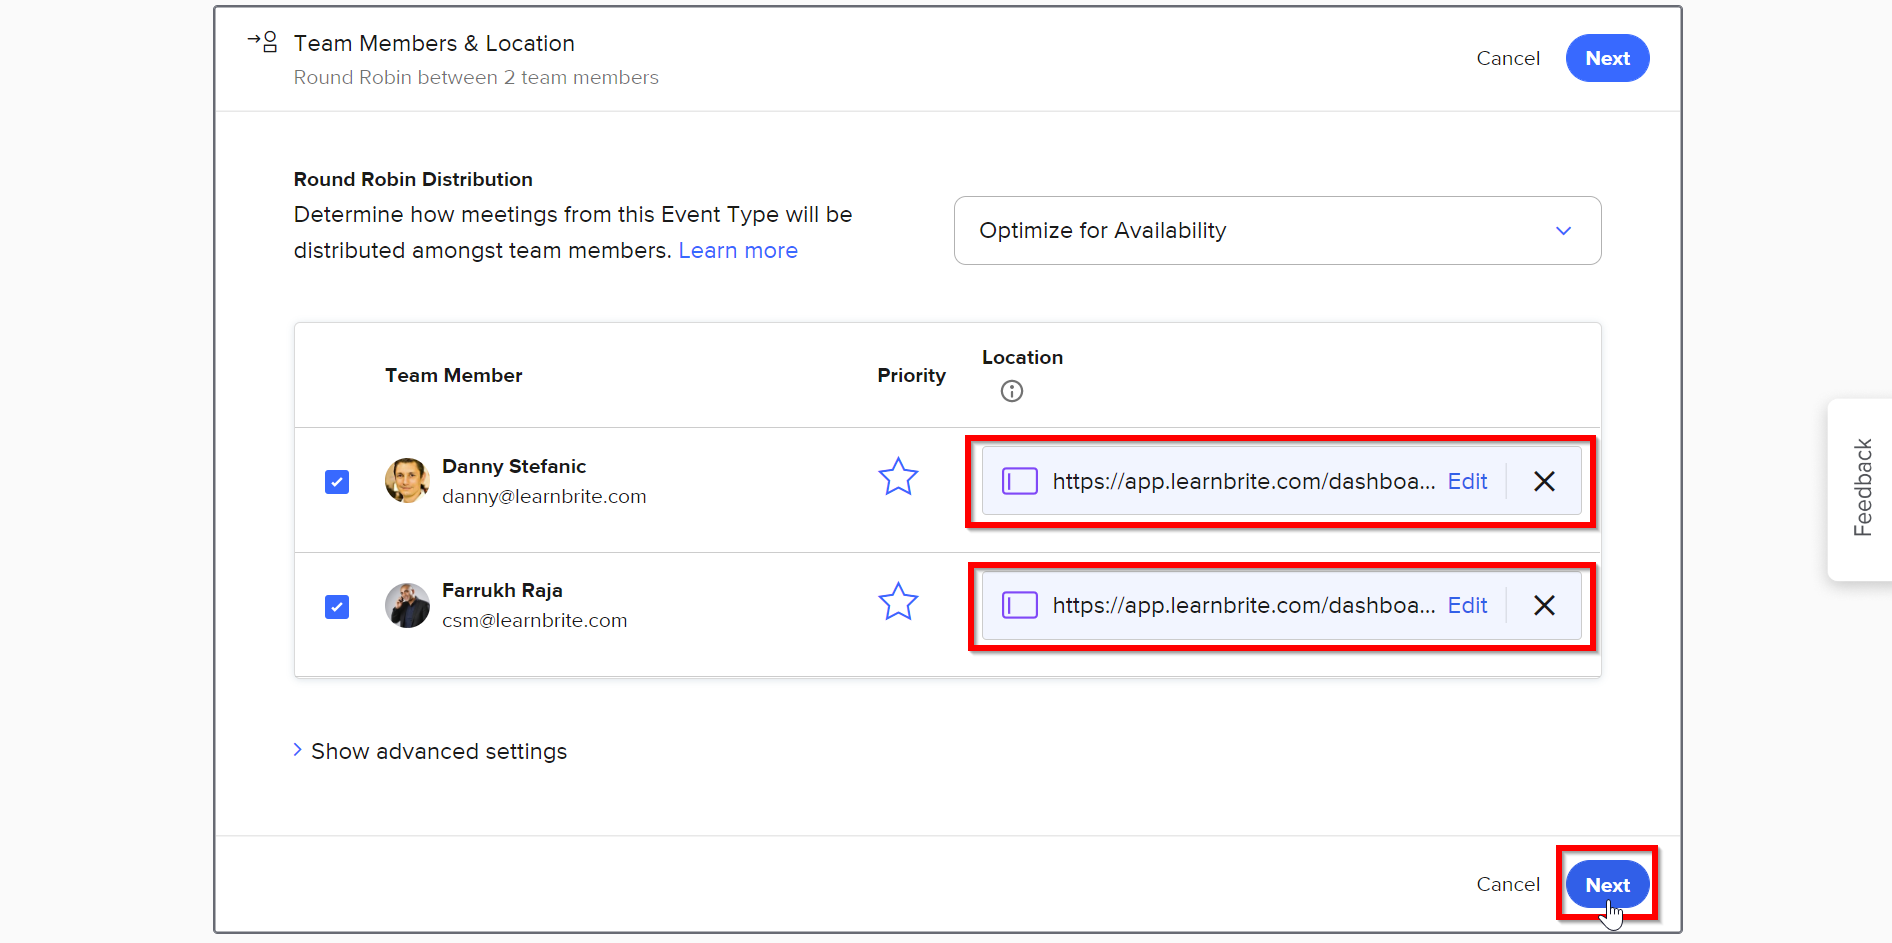Open the Feedback side tab
The image size is (1892, 943).
tap(1862, 488)
